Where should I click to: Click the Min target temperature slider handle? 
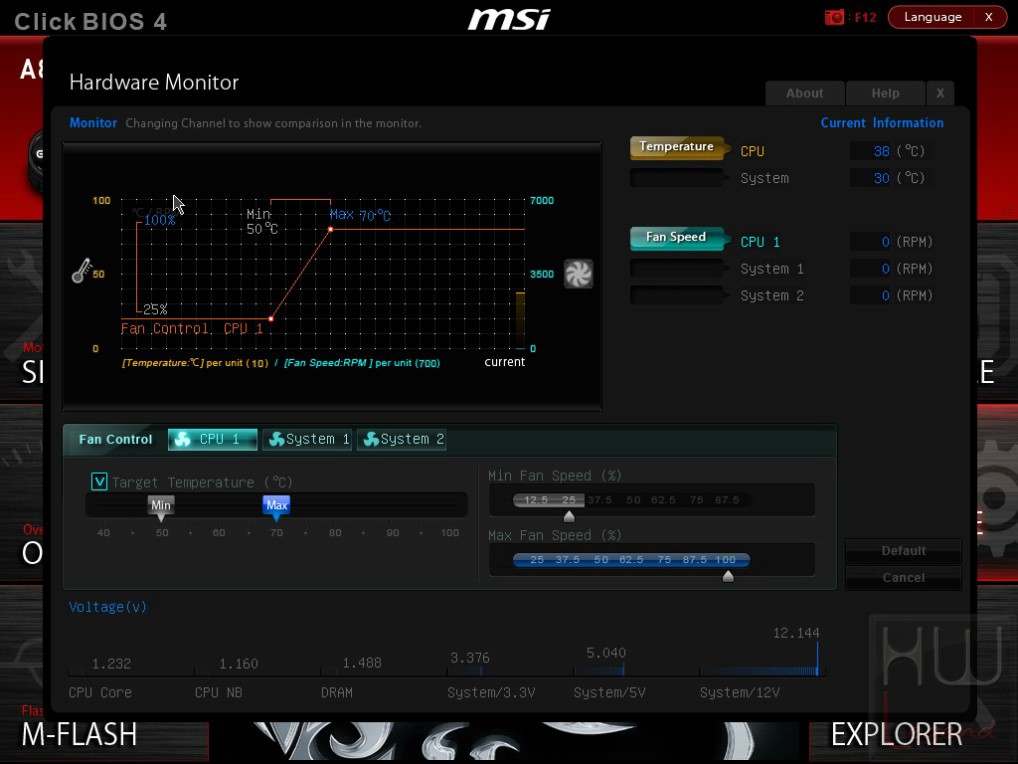[x=161, y=508]
